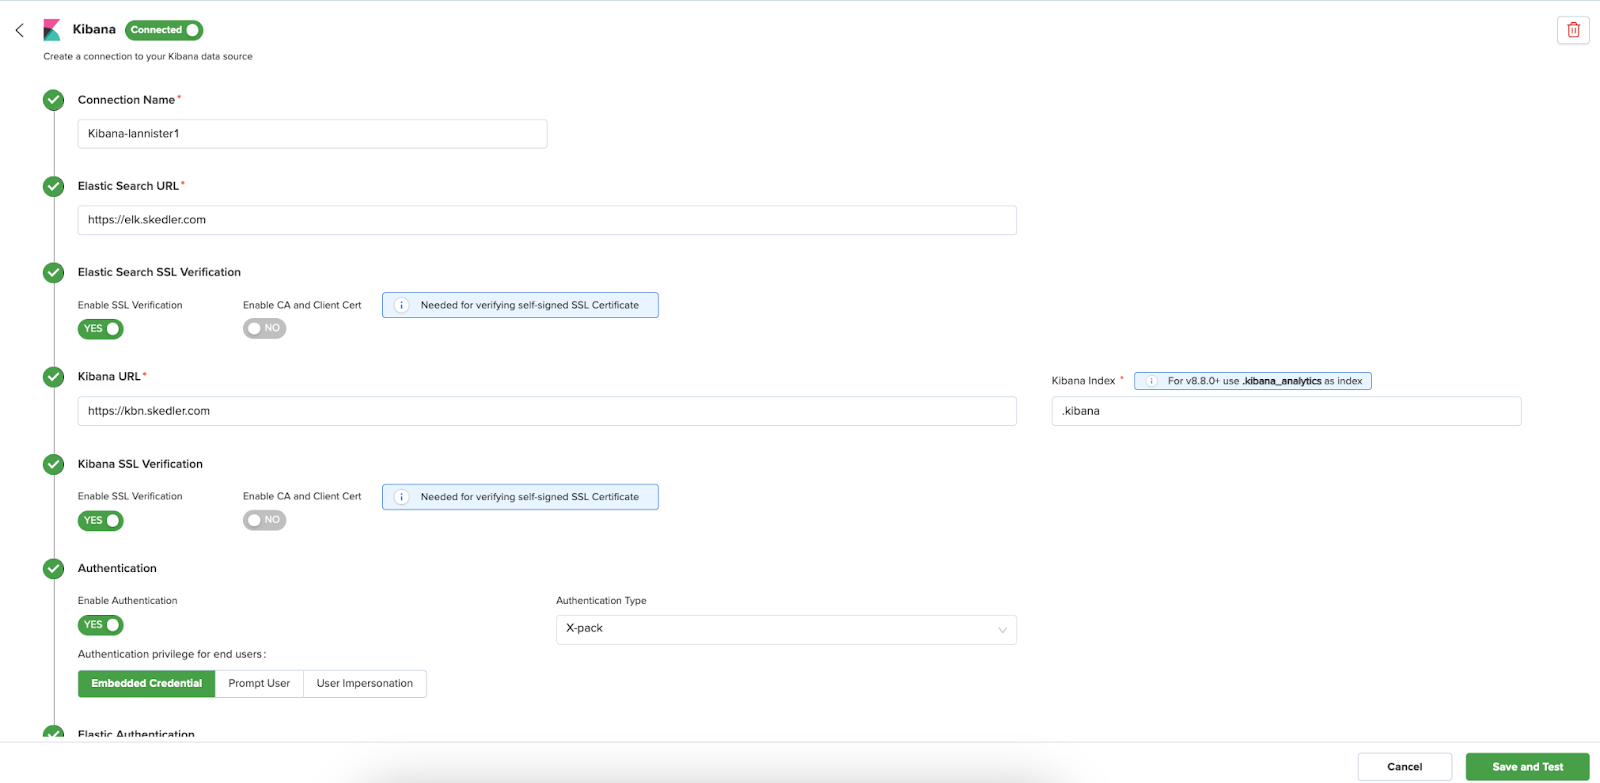The image size is (1600, 783).
Task: Disable Elastic Search Enable SSL Verification toggle
Action: 101,329
